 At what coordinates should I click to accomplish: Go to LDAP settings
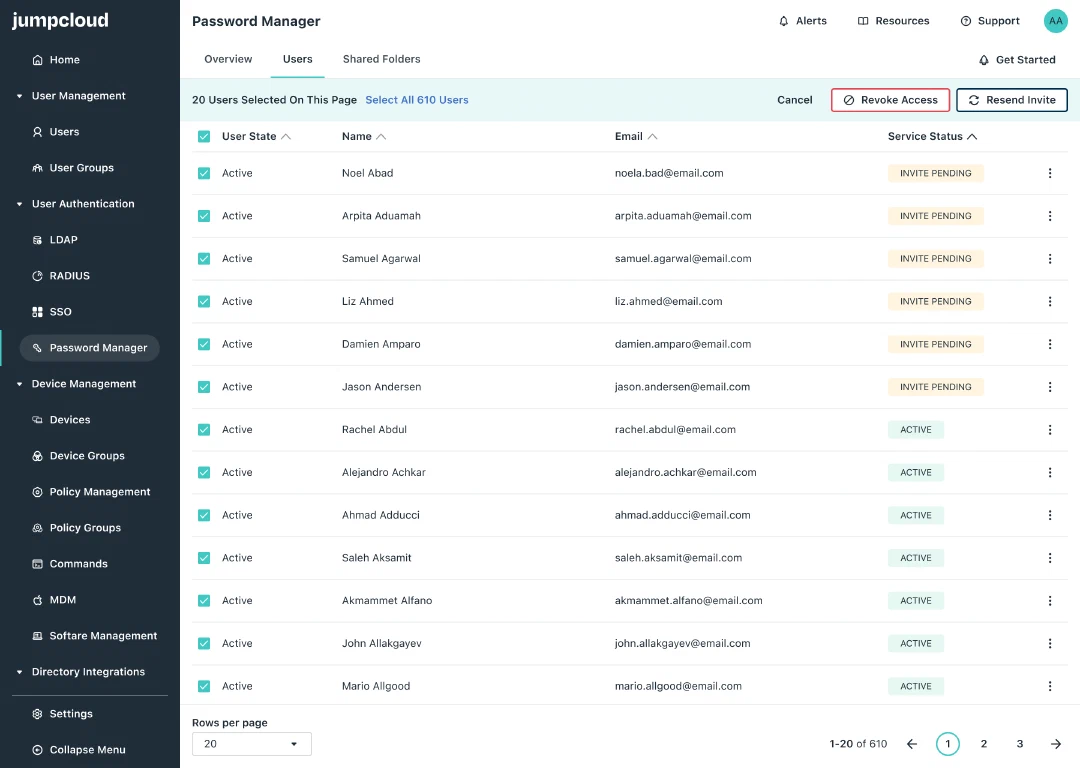(55, 240)
